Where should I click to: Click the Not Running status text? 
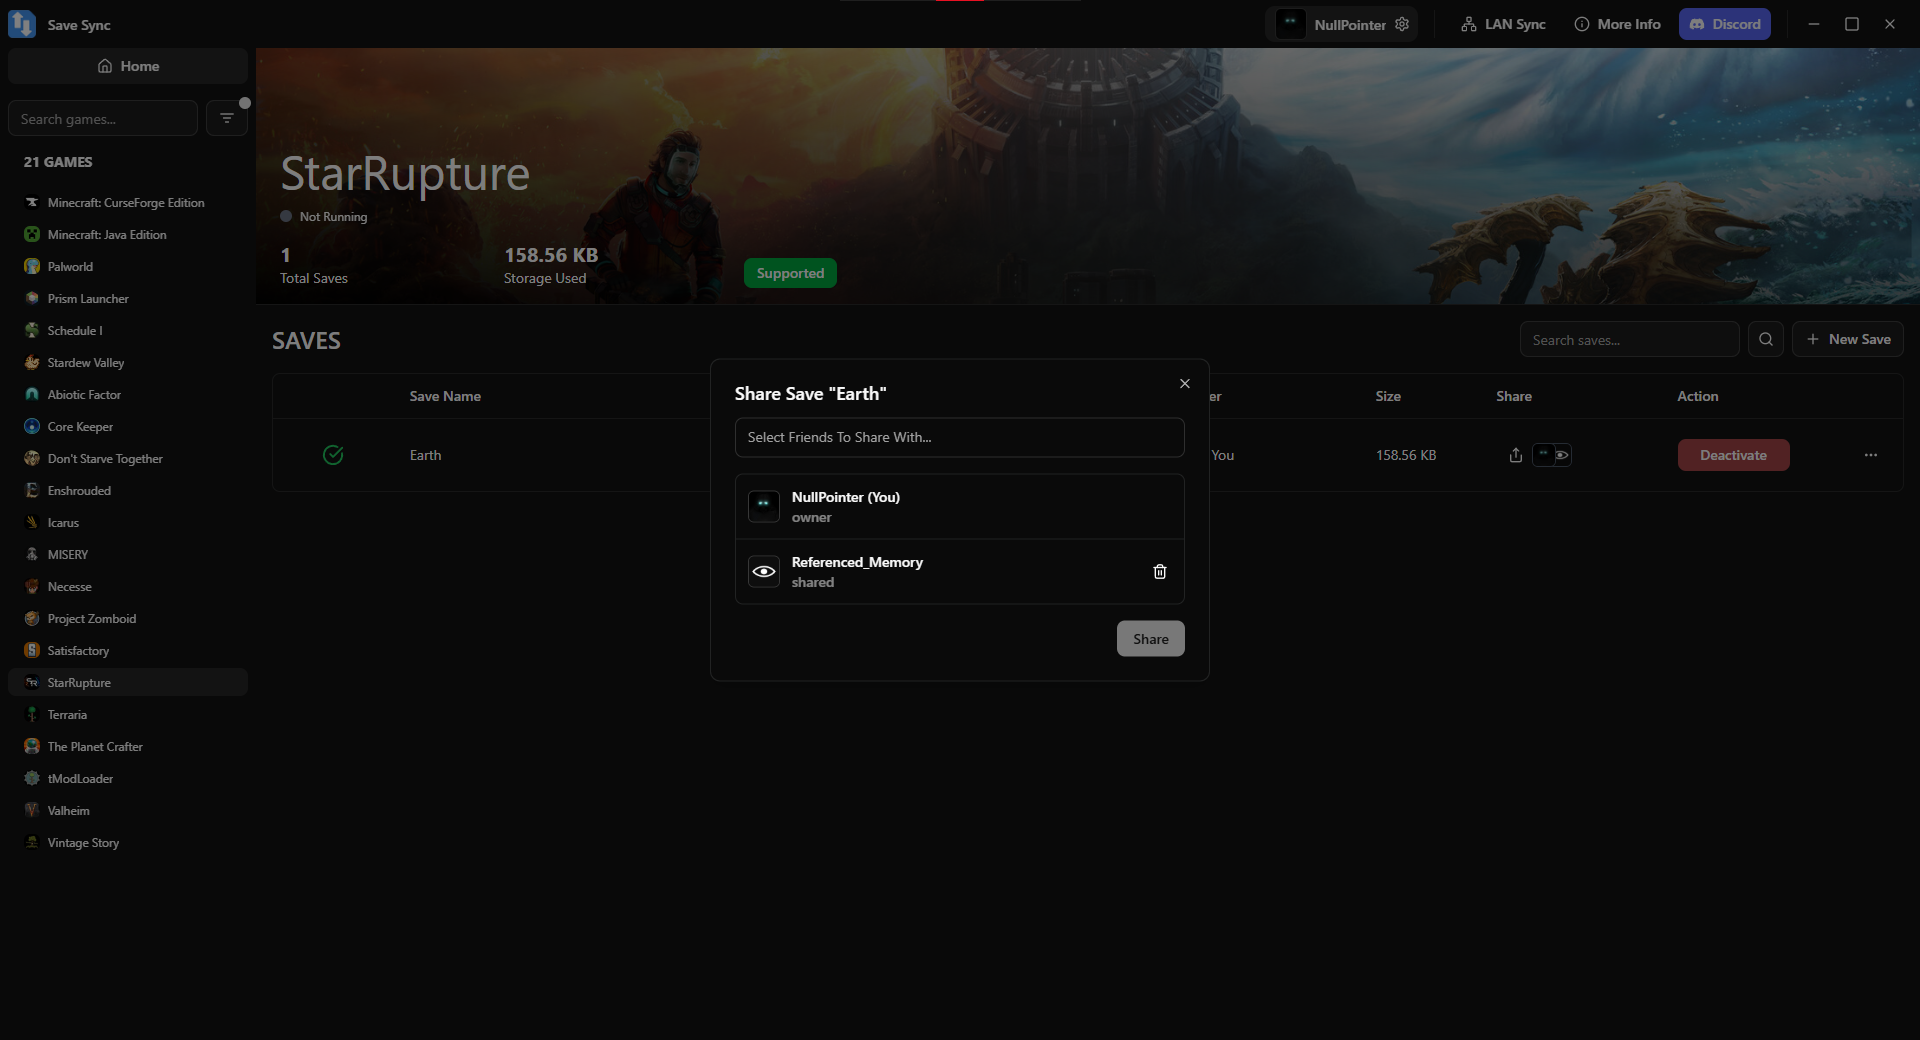tap(333, 217)
